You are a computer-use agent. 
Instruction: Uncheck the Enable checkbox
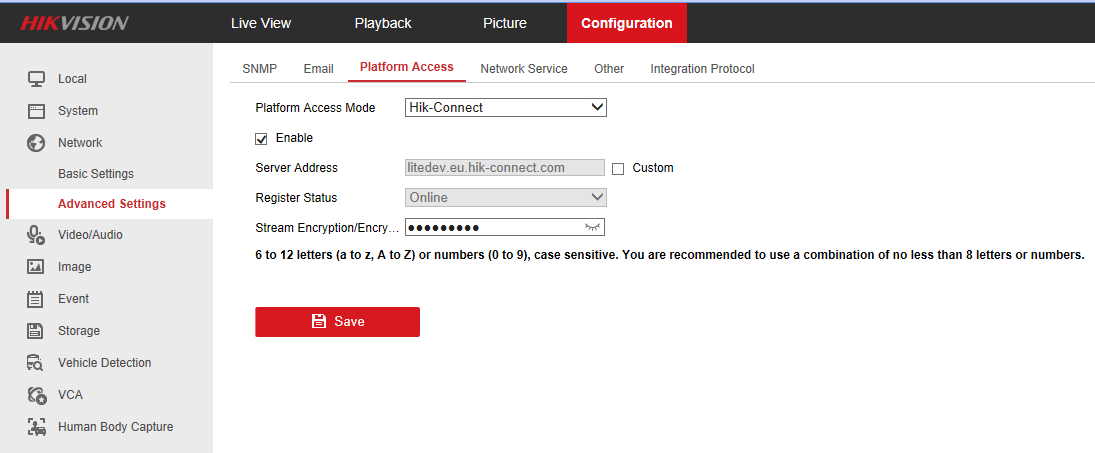click(262, 138)
